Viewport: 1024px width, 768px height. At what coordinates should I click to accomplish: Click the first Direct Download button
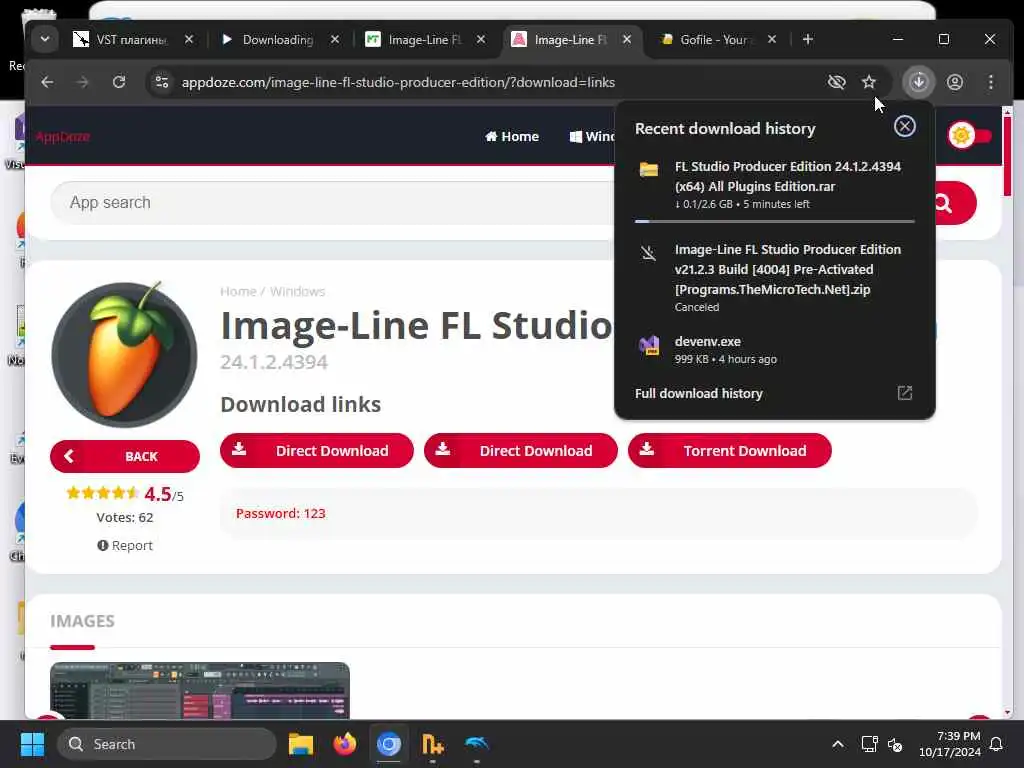(x=317, y=451)
